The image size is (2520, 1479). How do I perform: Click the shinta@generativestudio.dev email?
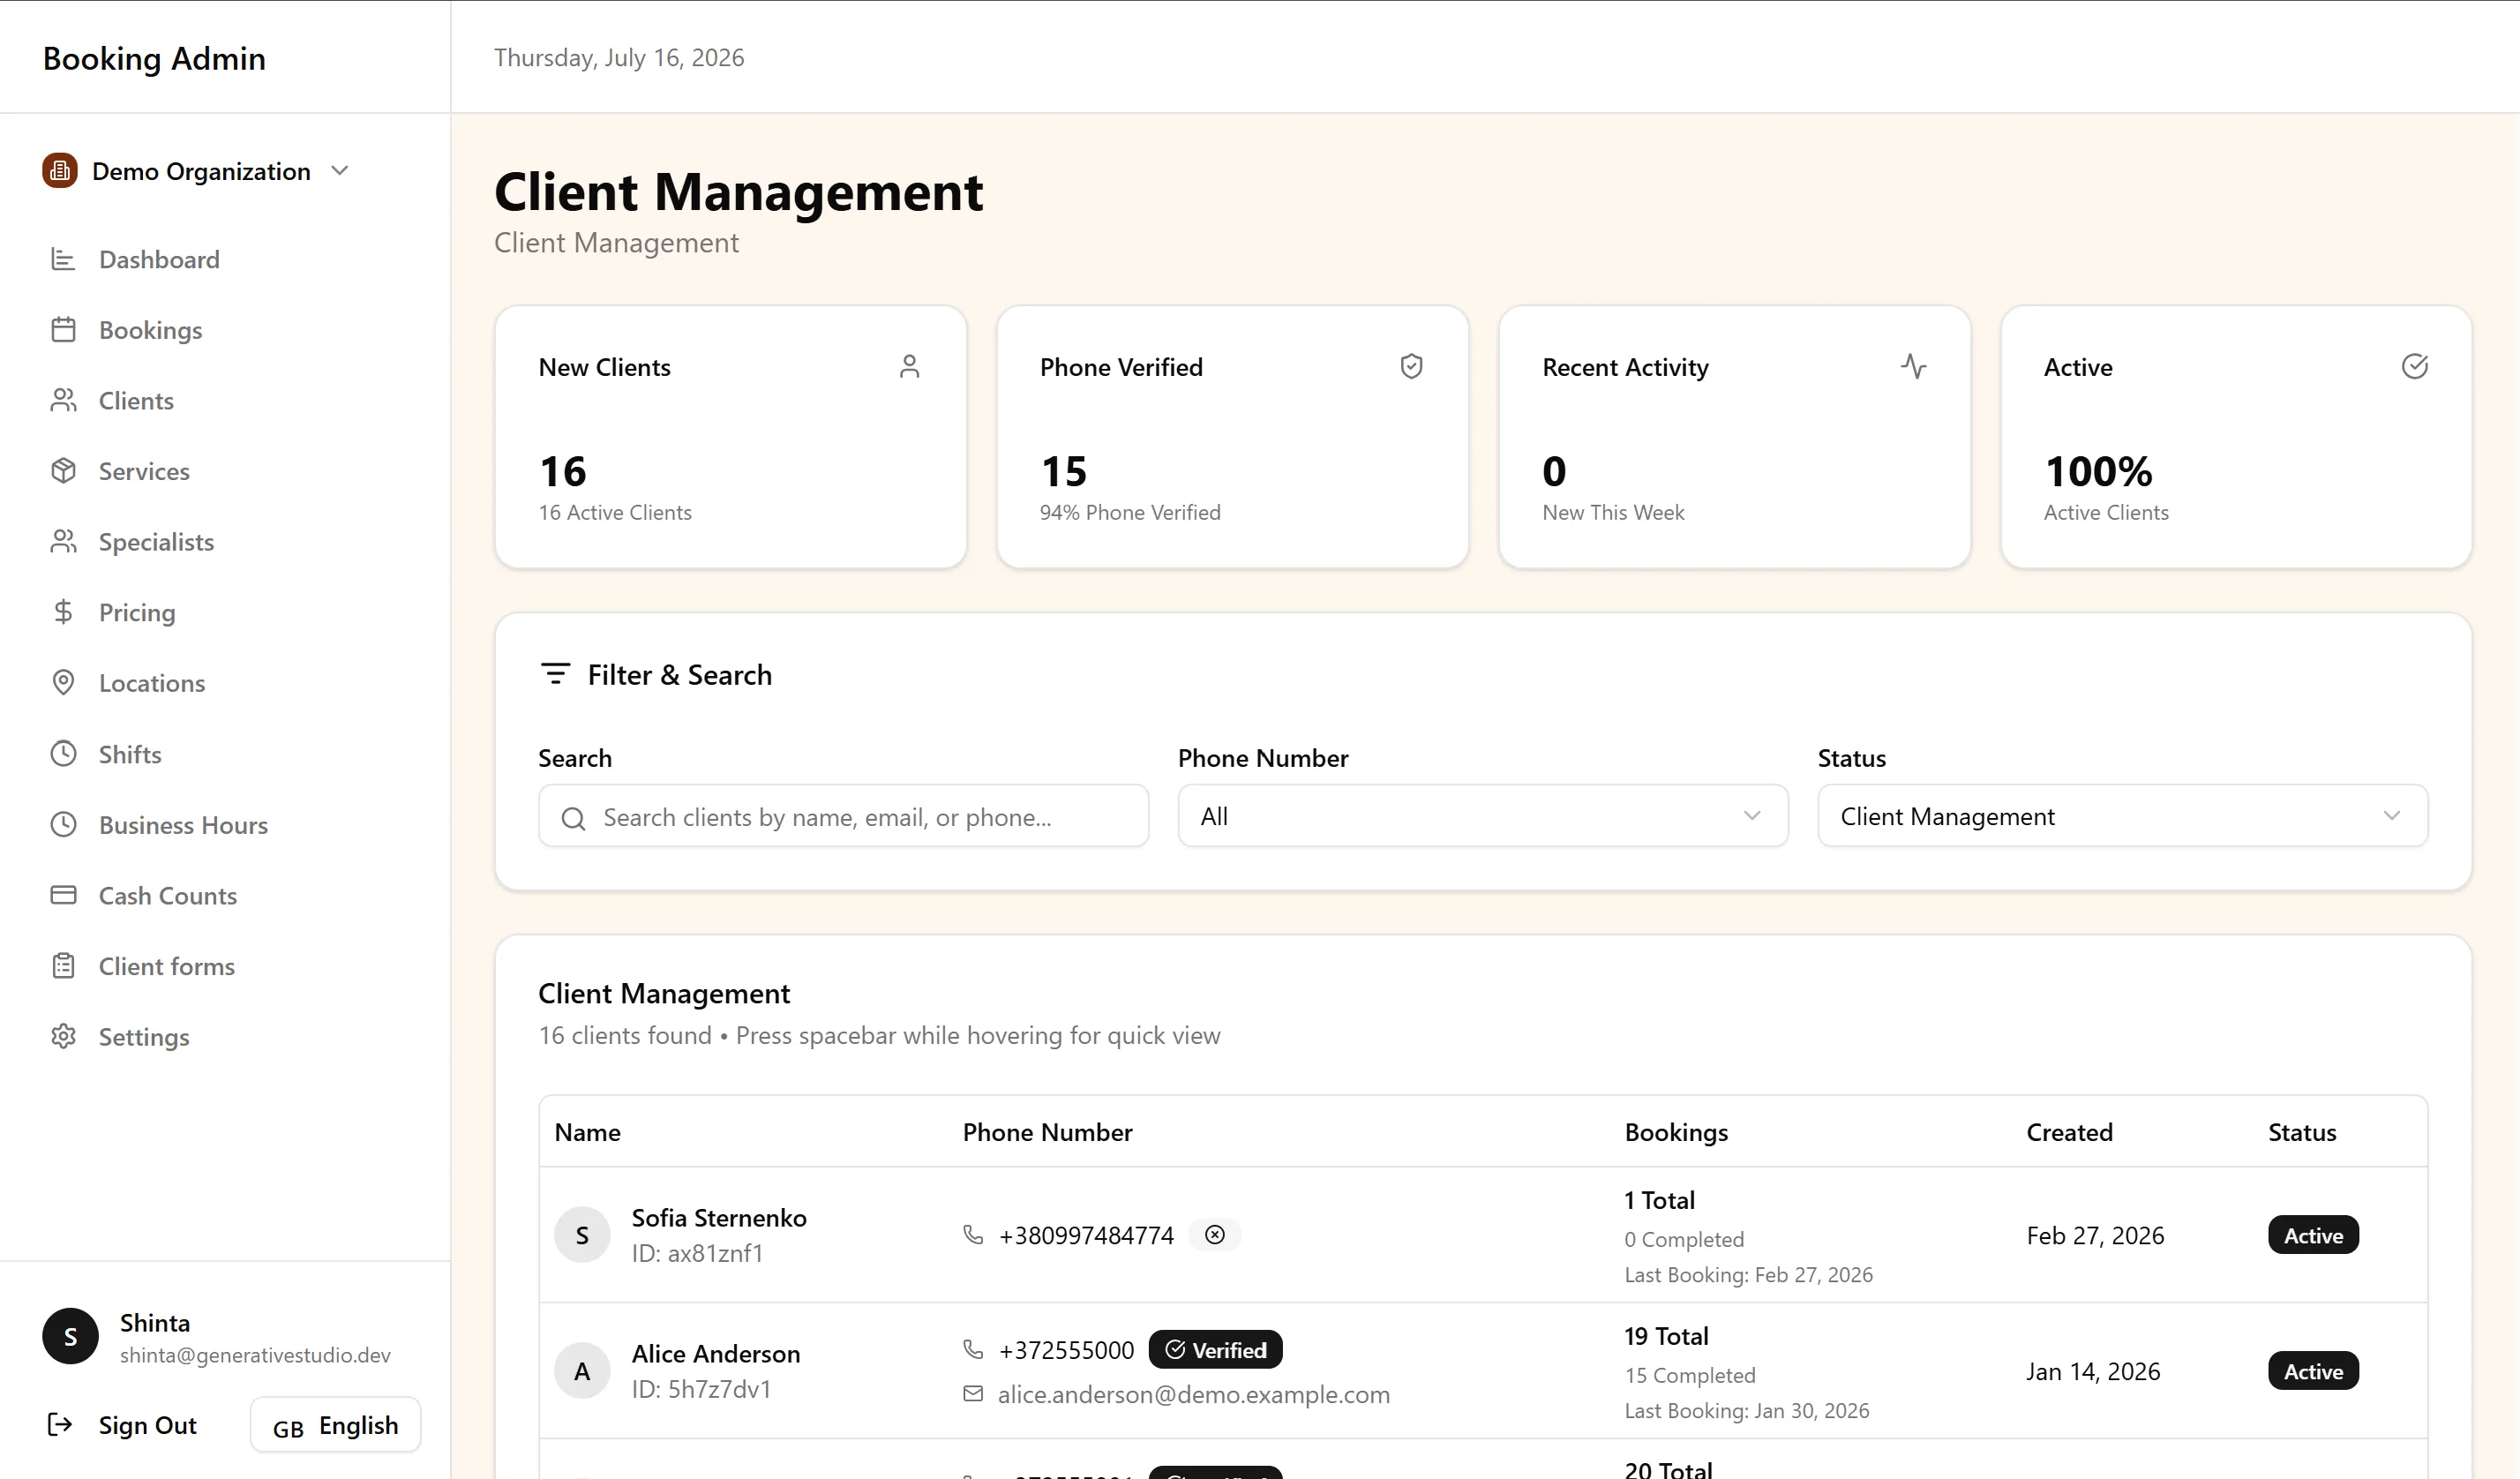tap(255, 1355)
